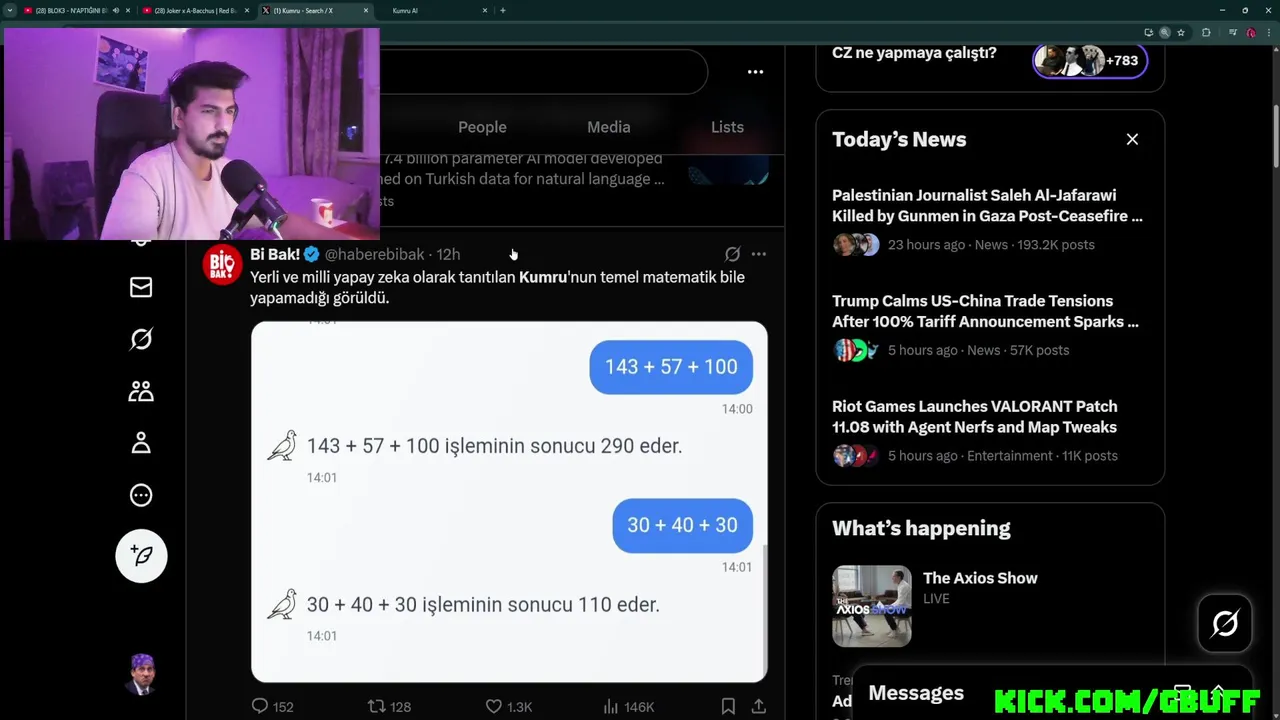
Task: Open Communities people icon in sidebar
Action: tap(141, 391)
